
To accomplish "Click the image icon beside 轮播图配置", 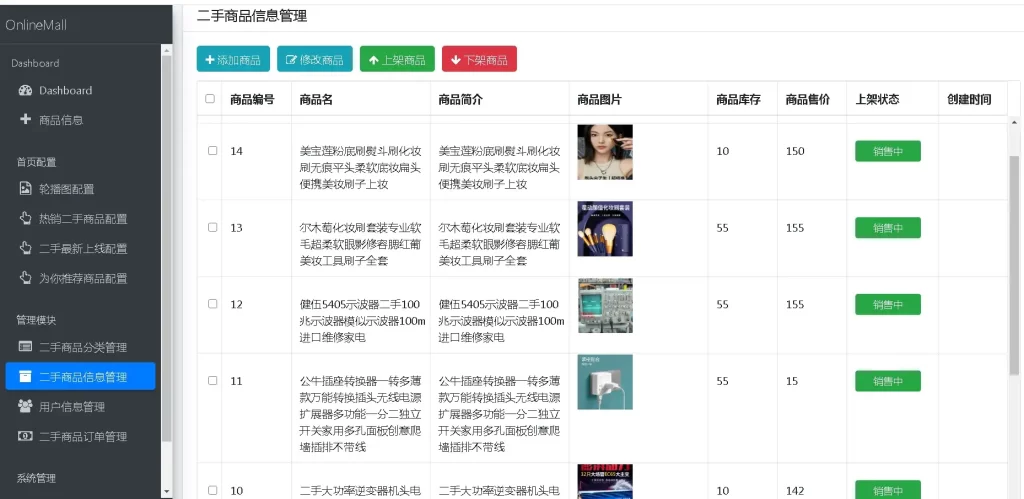I will click(25, 189).
